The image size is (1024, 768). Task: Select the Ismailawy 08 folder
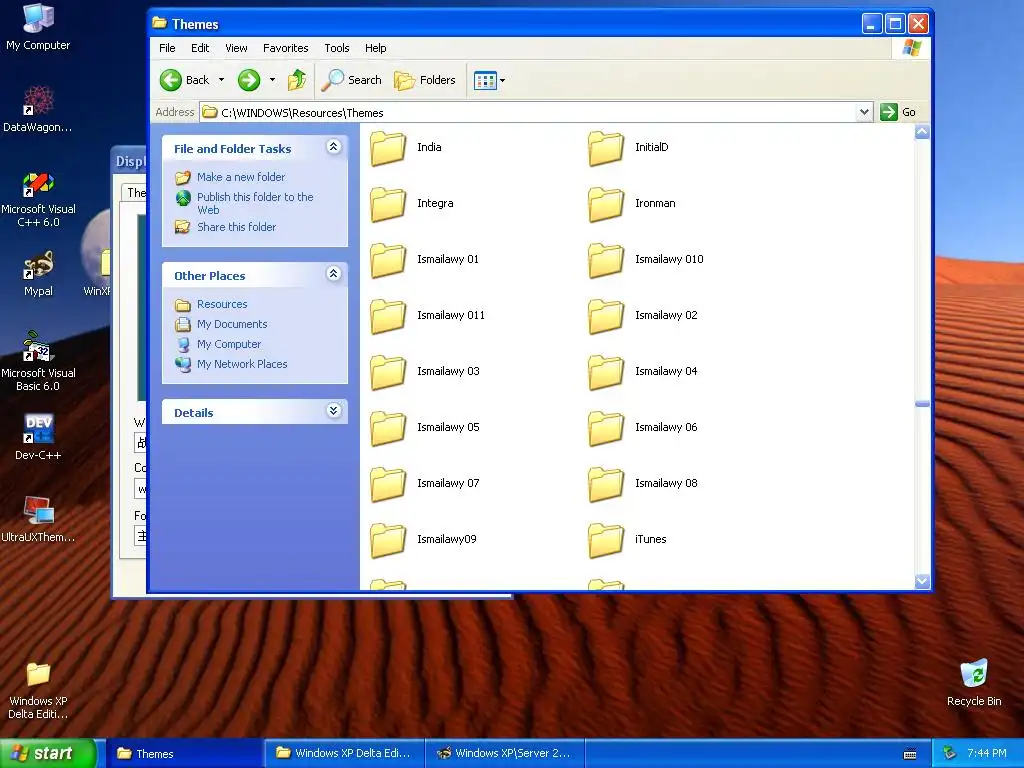pyautogui.click(x=643, y=485)
